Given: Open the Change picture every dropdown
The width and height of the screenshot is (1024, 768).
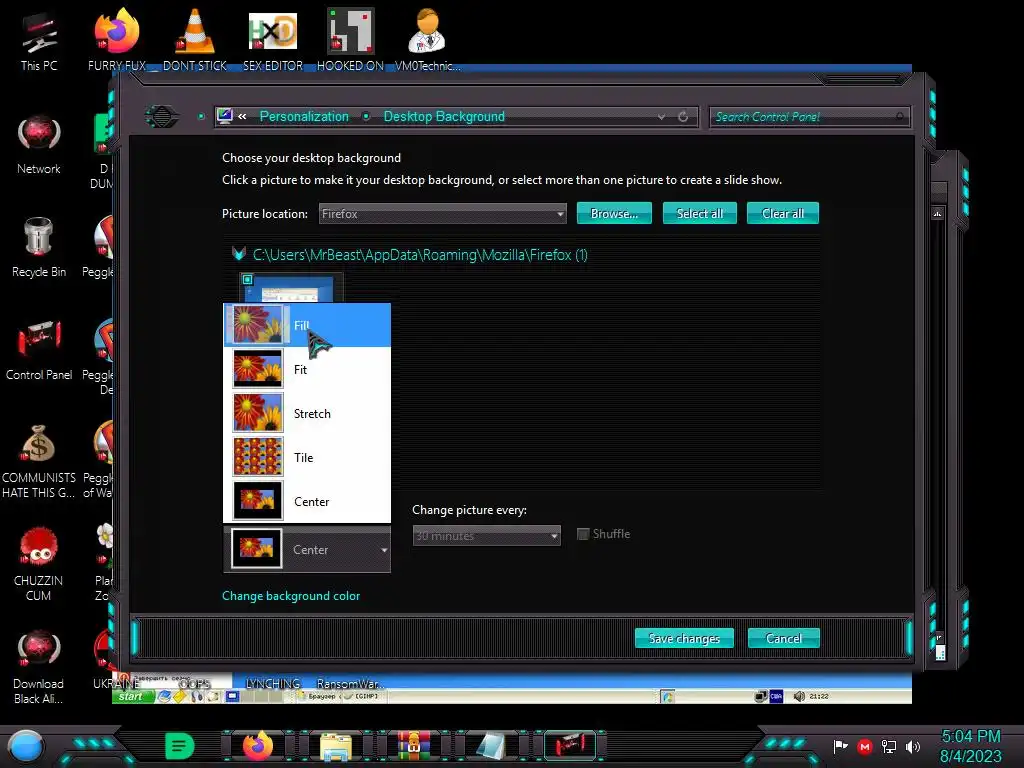Looking at the screenshot, I should 486,536.
